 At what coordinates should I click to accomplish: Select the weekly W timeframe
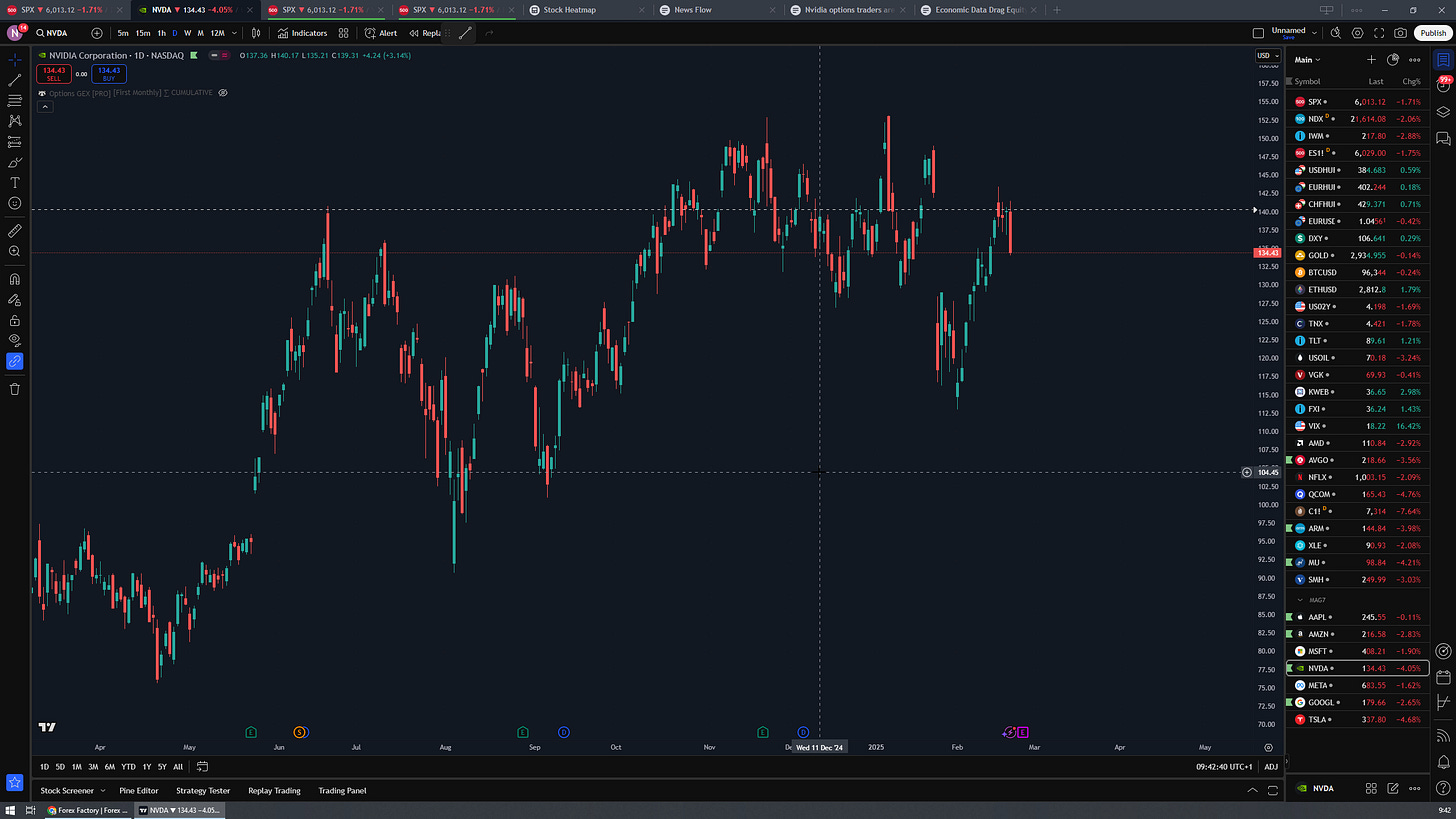tap(187, 33)
